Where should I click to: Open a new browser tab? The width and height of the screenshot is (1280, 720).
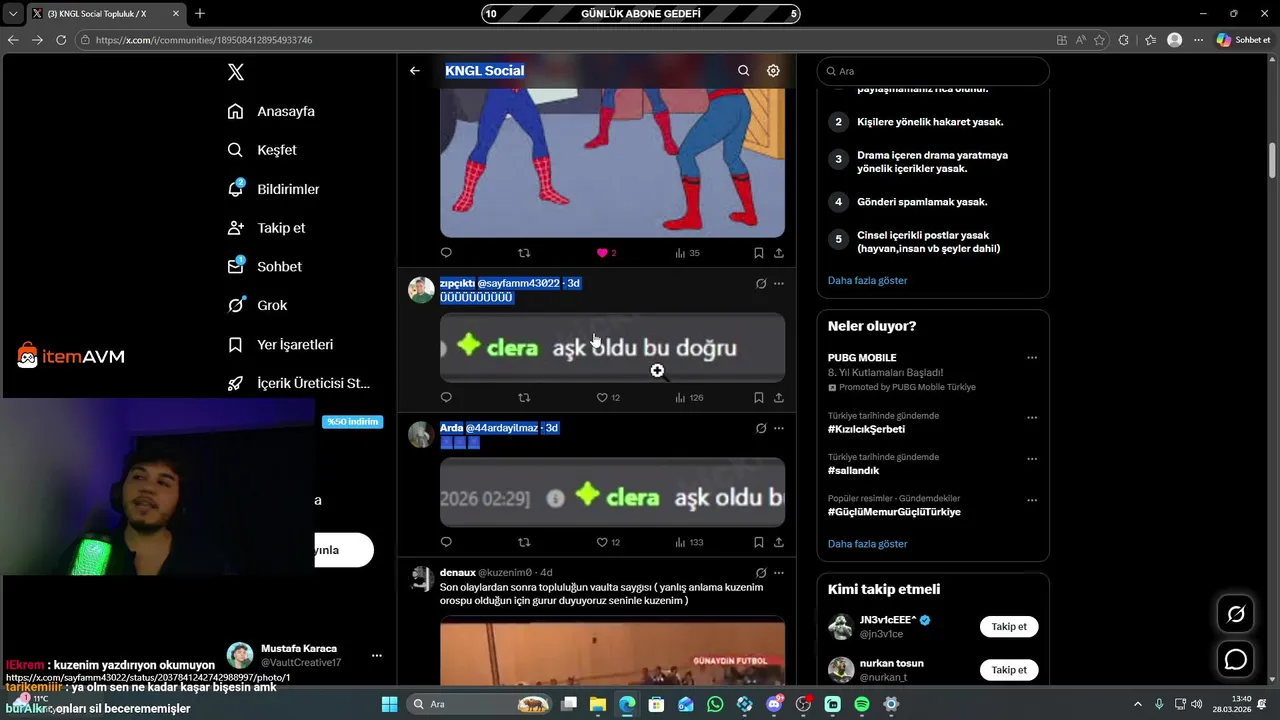click(200, 13)
